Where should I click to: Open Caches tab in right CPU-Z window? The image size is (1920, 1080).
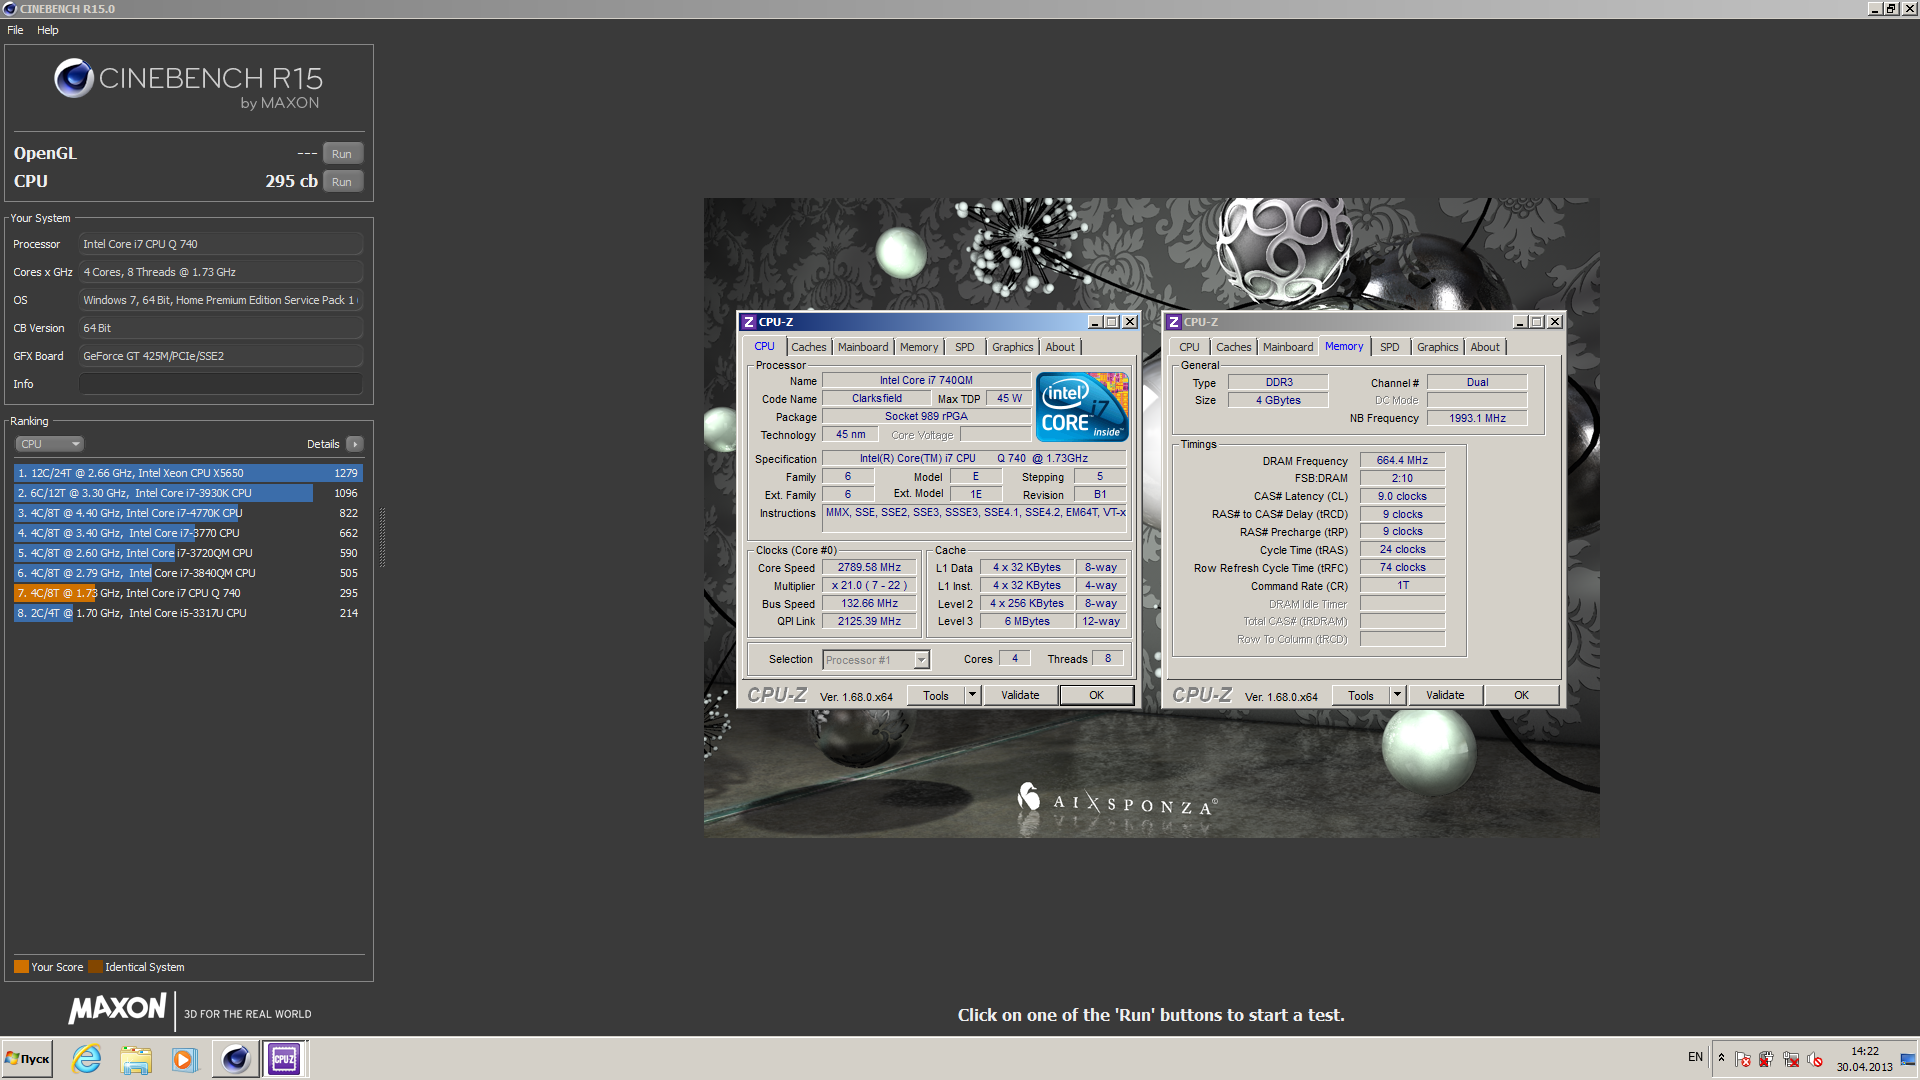pyautogui.click(x=1234, y=347)
